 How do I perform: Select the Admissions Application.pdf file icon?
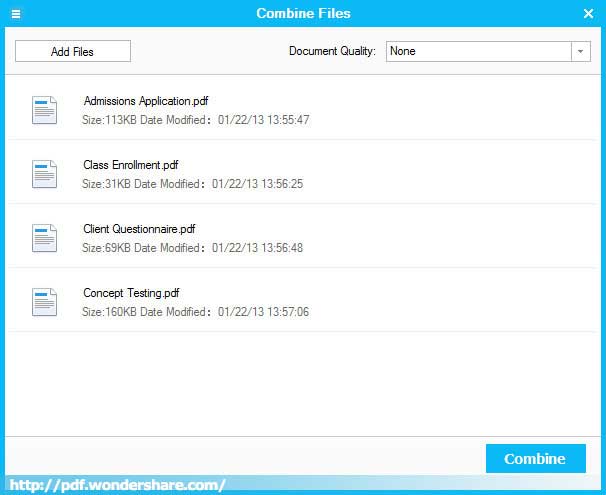(44, 110)
